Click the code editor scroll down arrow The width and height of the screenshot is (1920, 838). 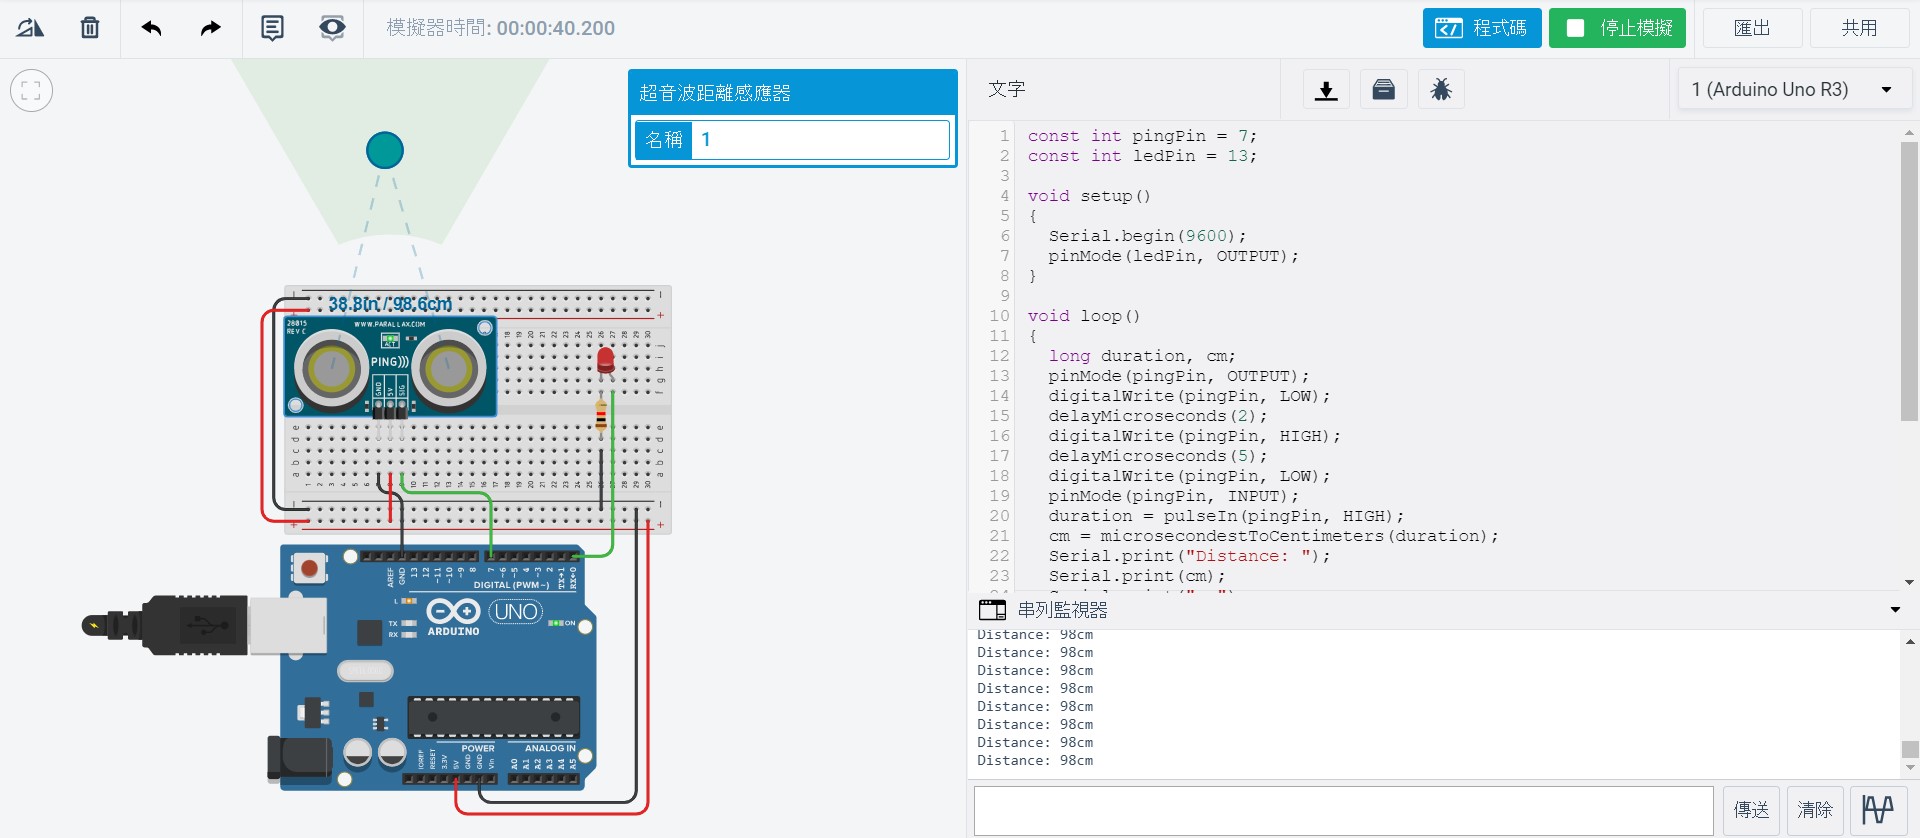[x=1909, y=582]
